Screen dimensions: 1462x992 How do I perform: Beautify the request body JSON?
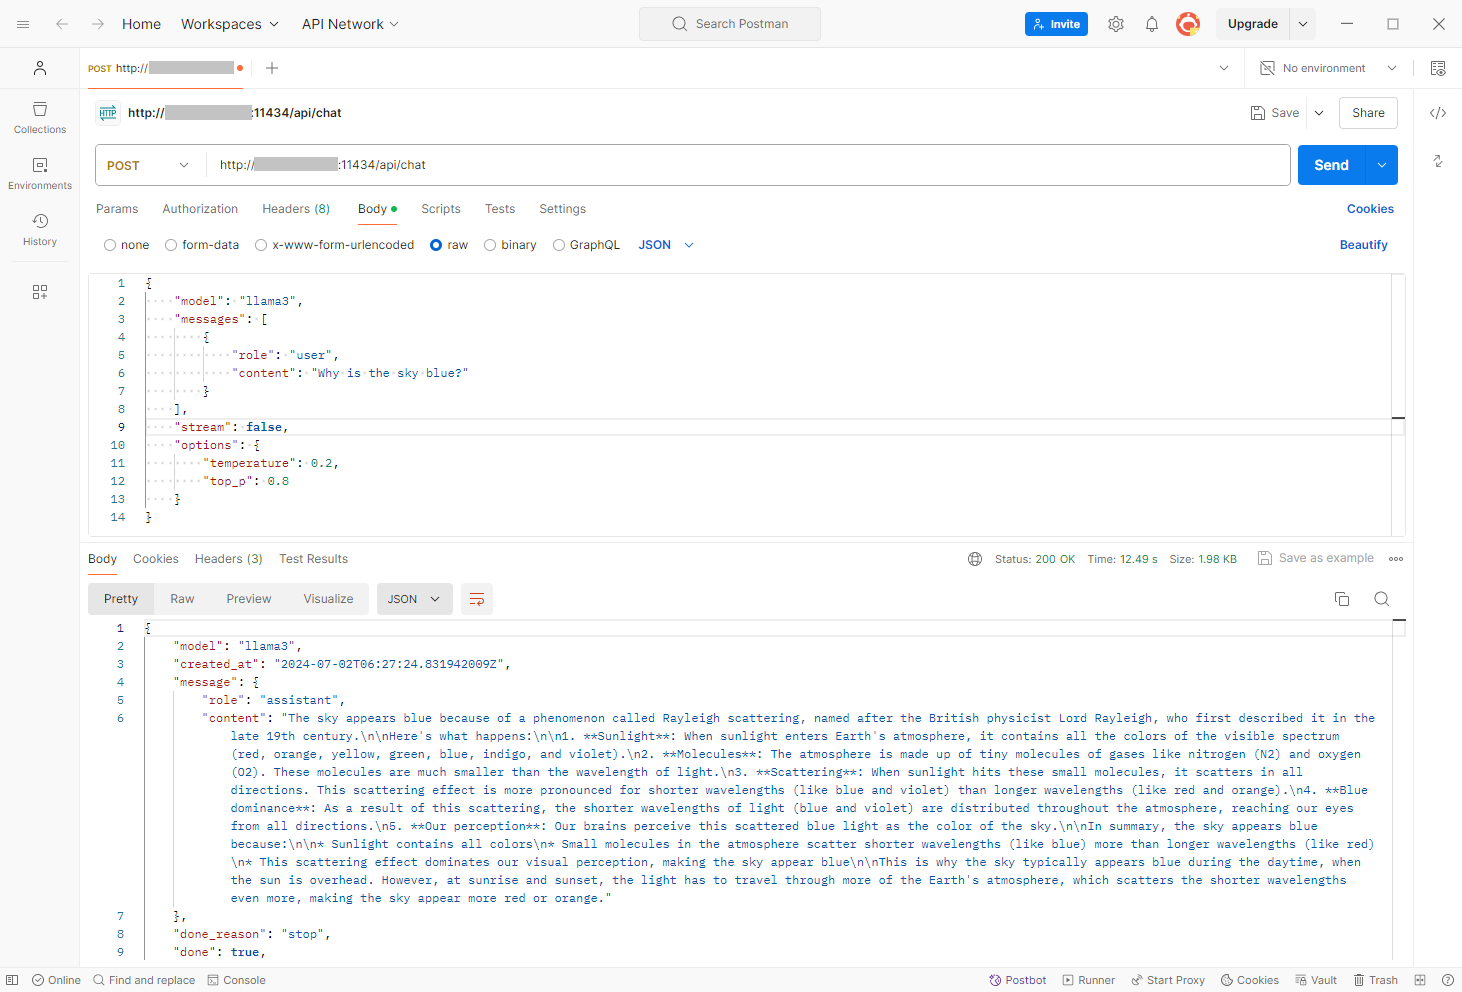(x=1363, y=244)
